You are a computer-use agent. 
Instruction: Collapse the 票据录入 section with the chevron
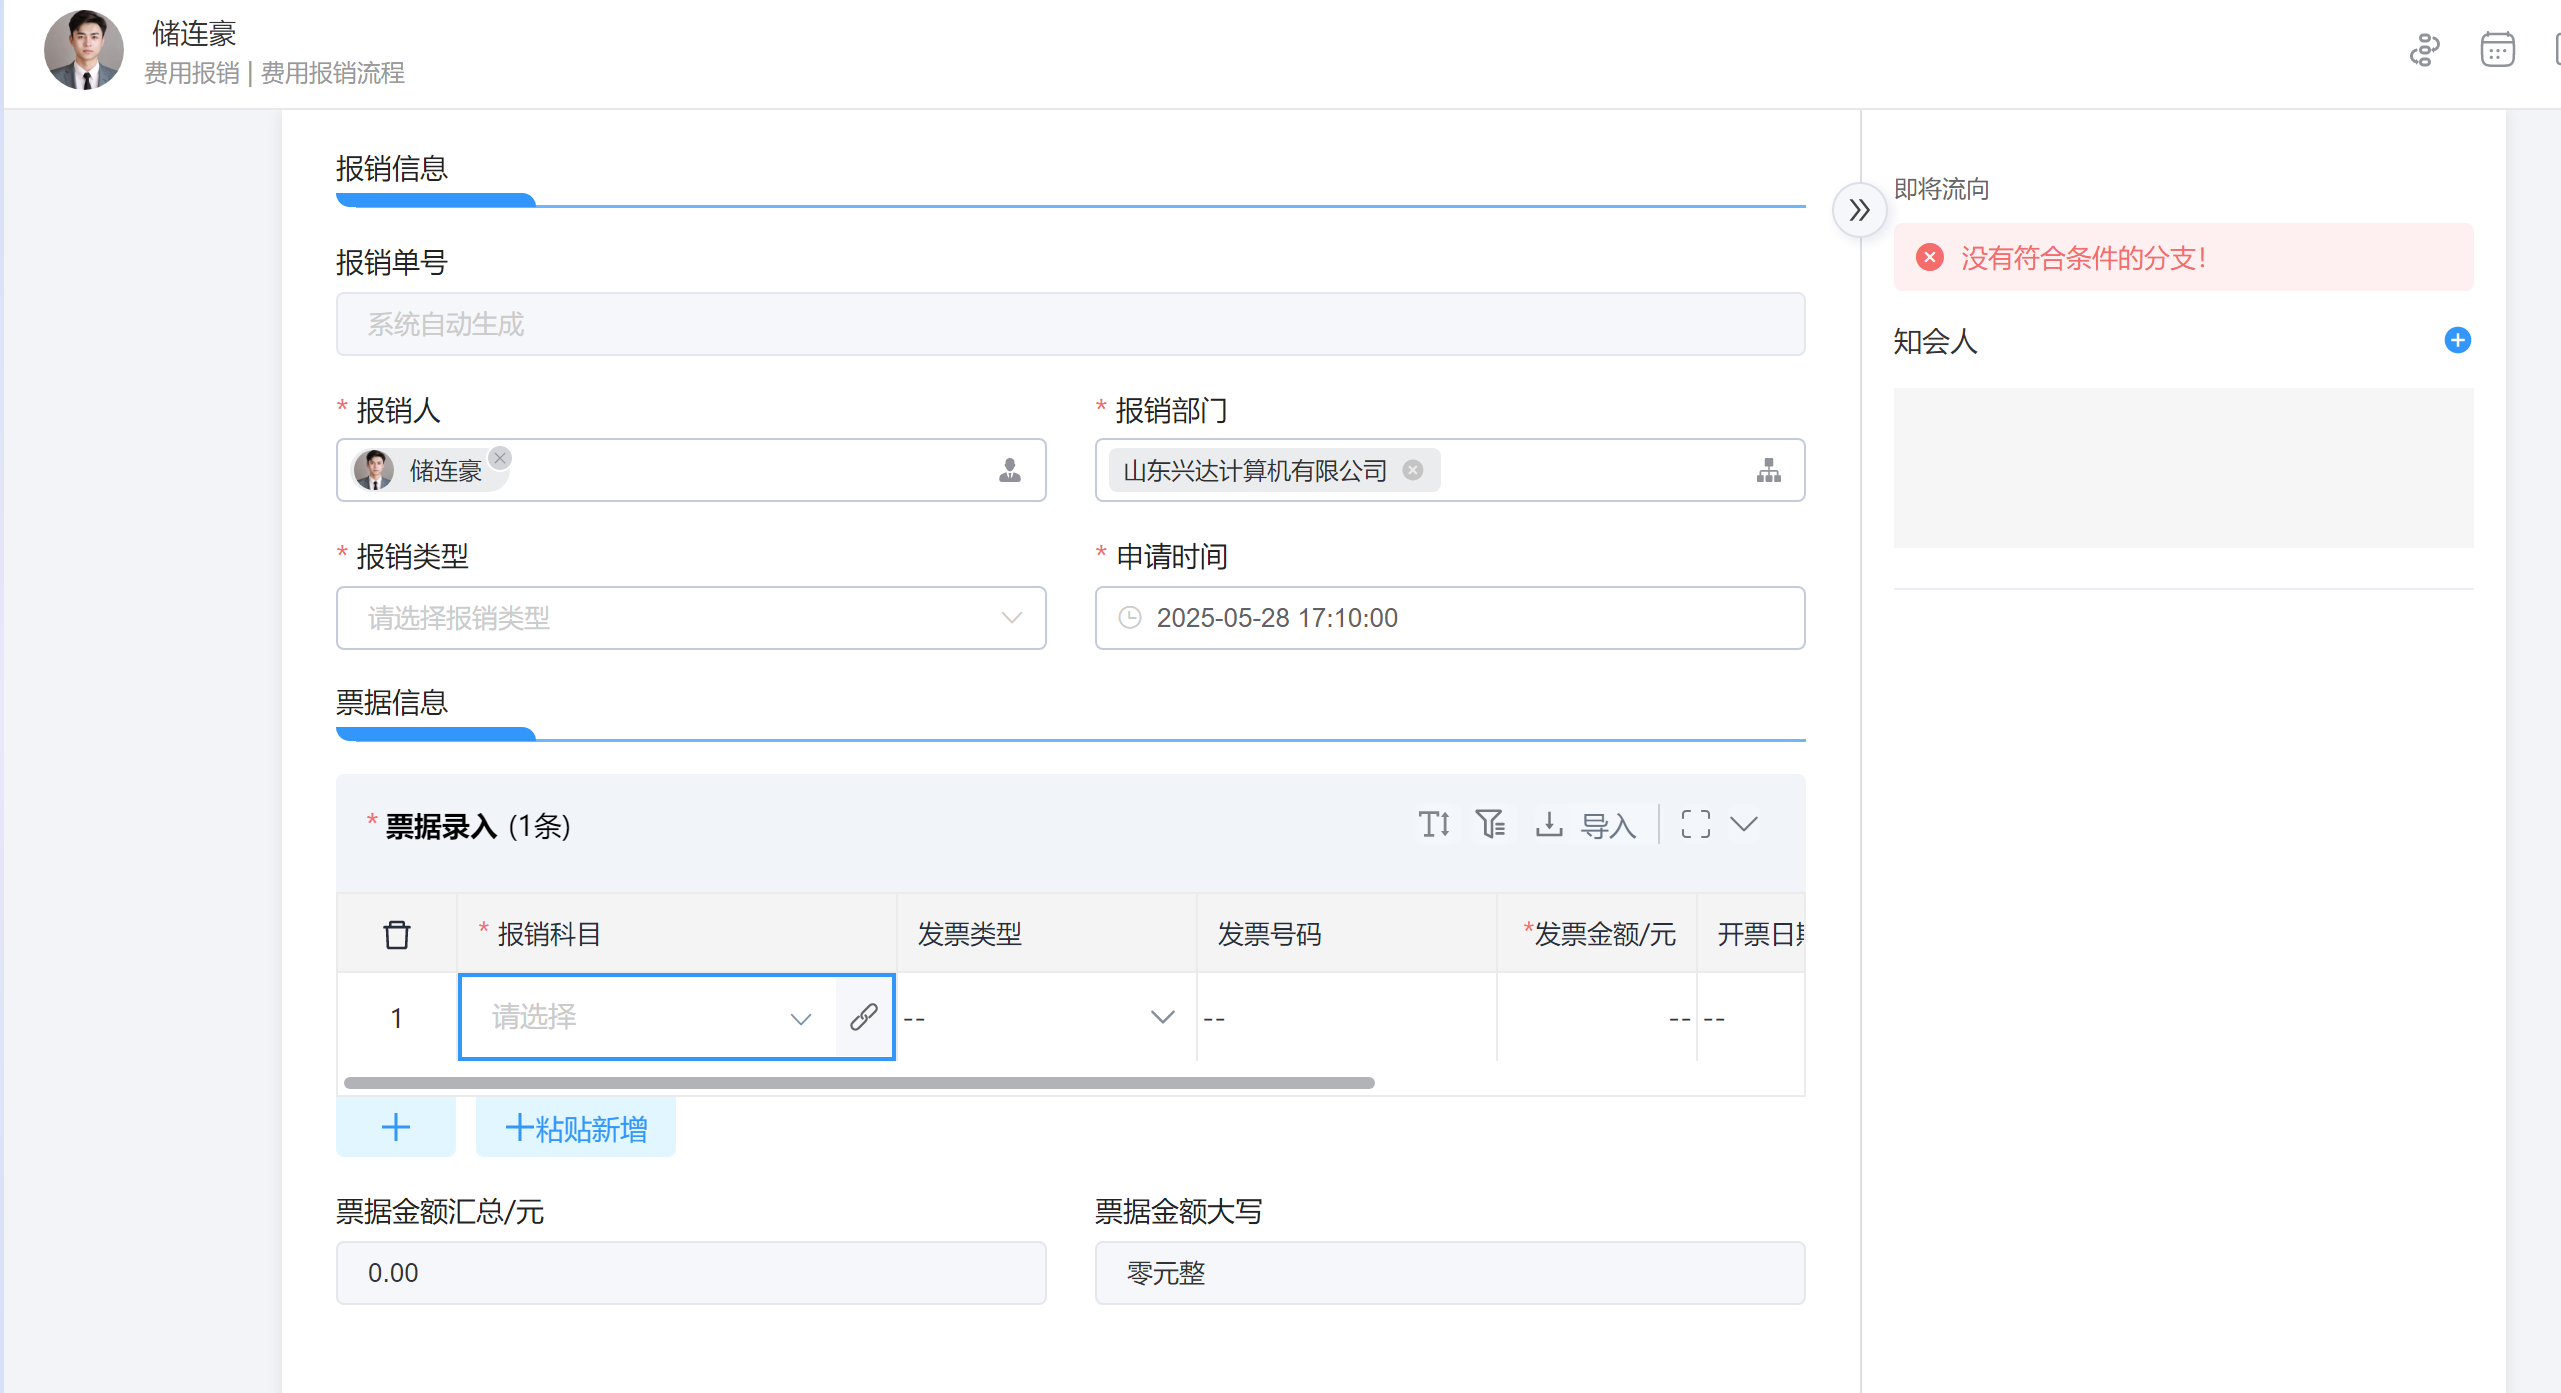1744,824
